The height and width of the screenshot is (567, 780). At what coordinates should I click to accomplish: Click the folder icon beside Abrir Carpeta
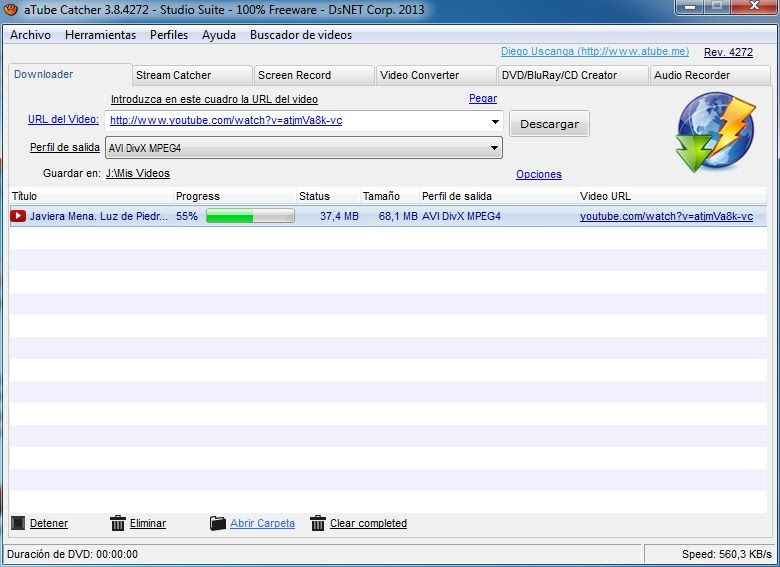218,523
